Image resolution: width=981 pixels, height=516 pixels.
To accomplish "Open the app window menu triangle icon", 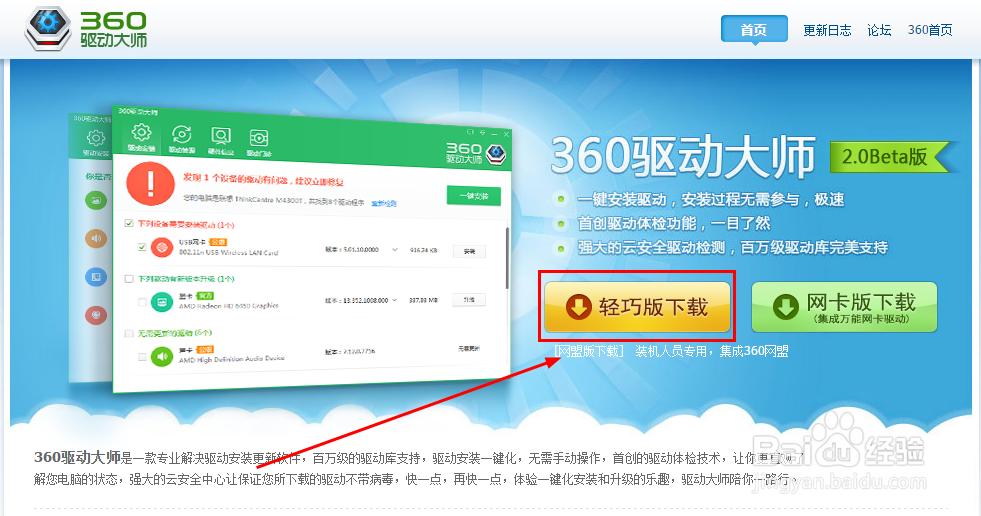I will tap(482, 133).
